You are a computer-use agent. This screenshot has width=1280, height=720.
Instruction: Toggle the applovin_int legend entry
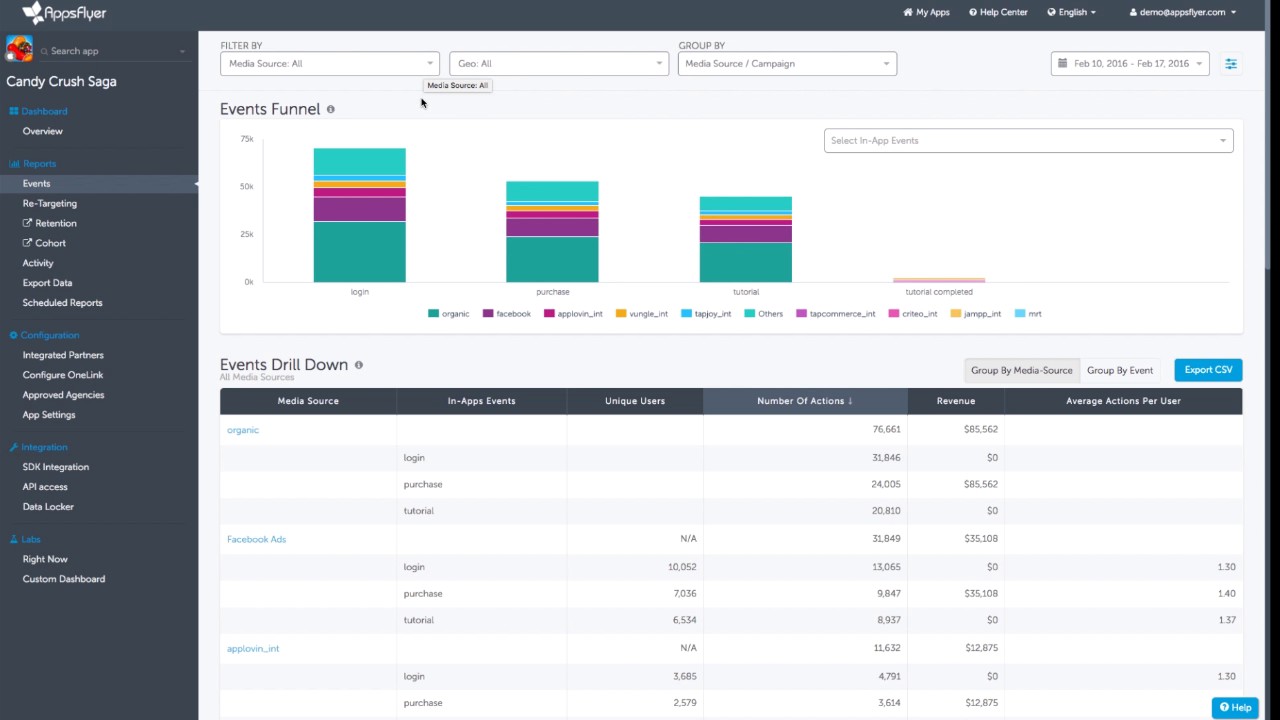(x=574, y=314)
